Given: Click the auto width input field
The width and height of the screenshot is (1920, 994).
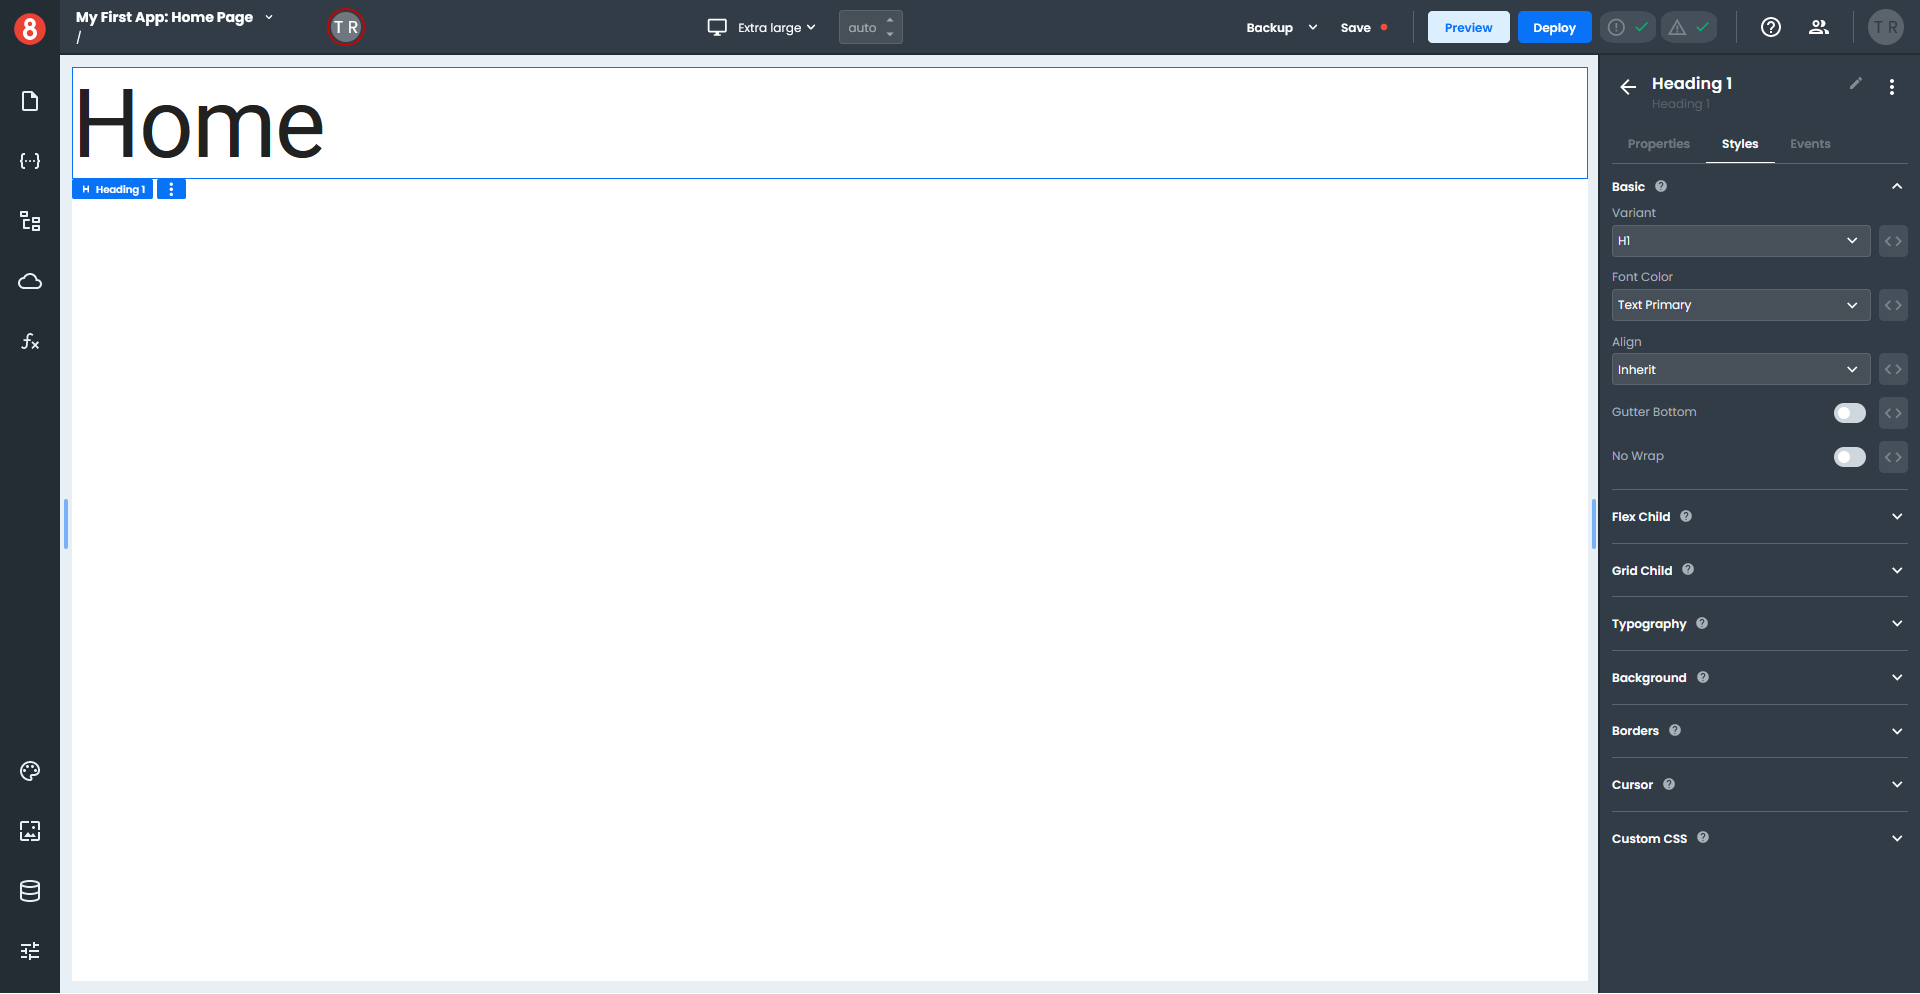Looking at the screenshot, I should (862, 28).
